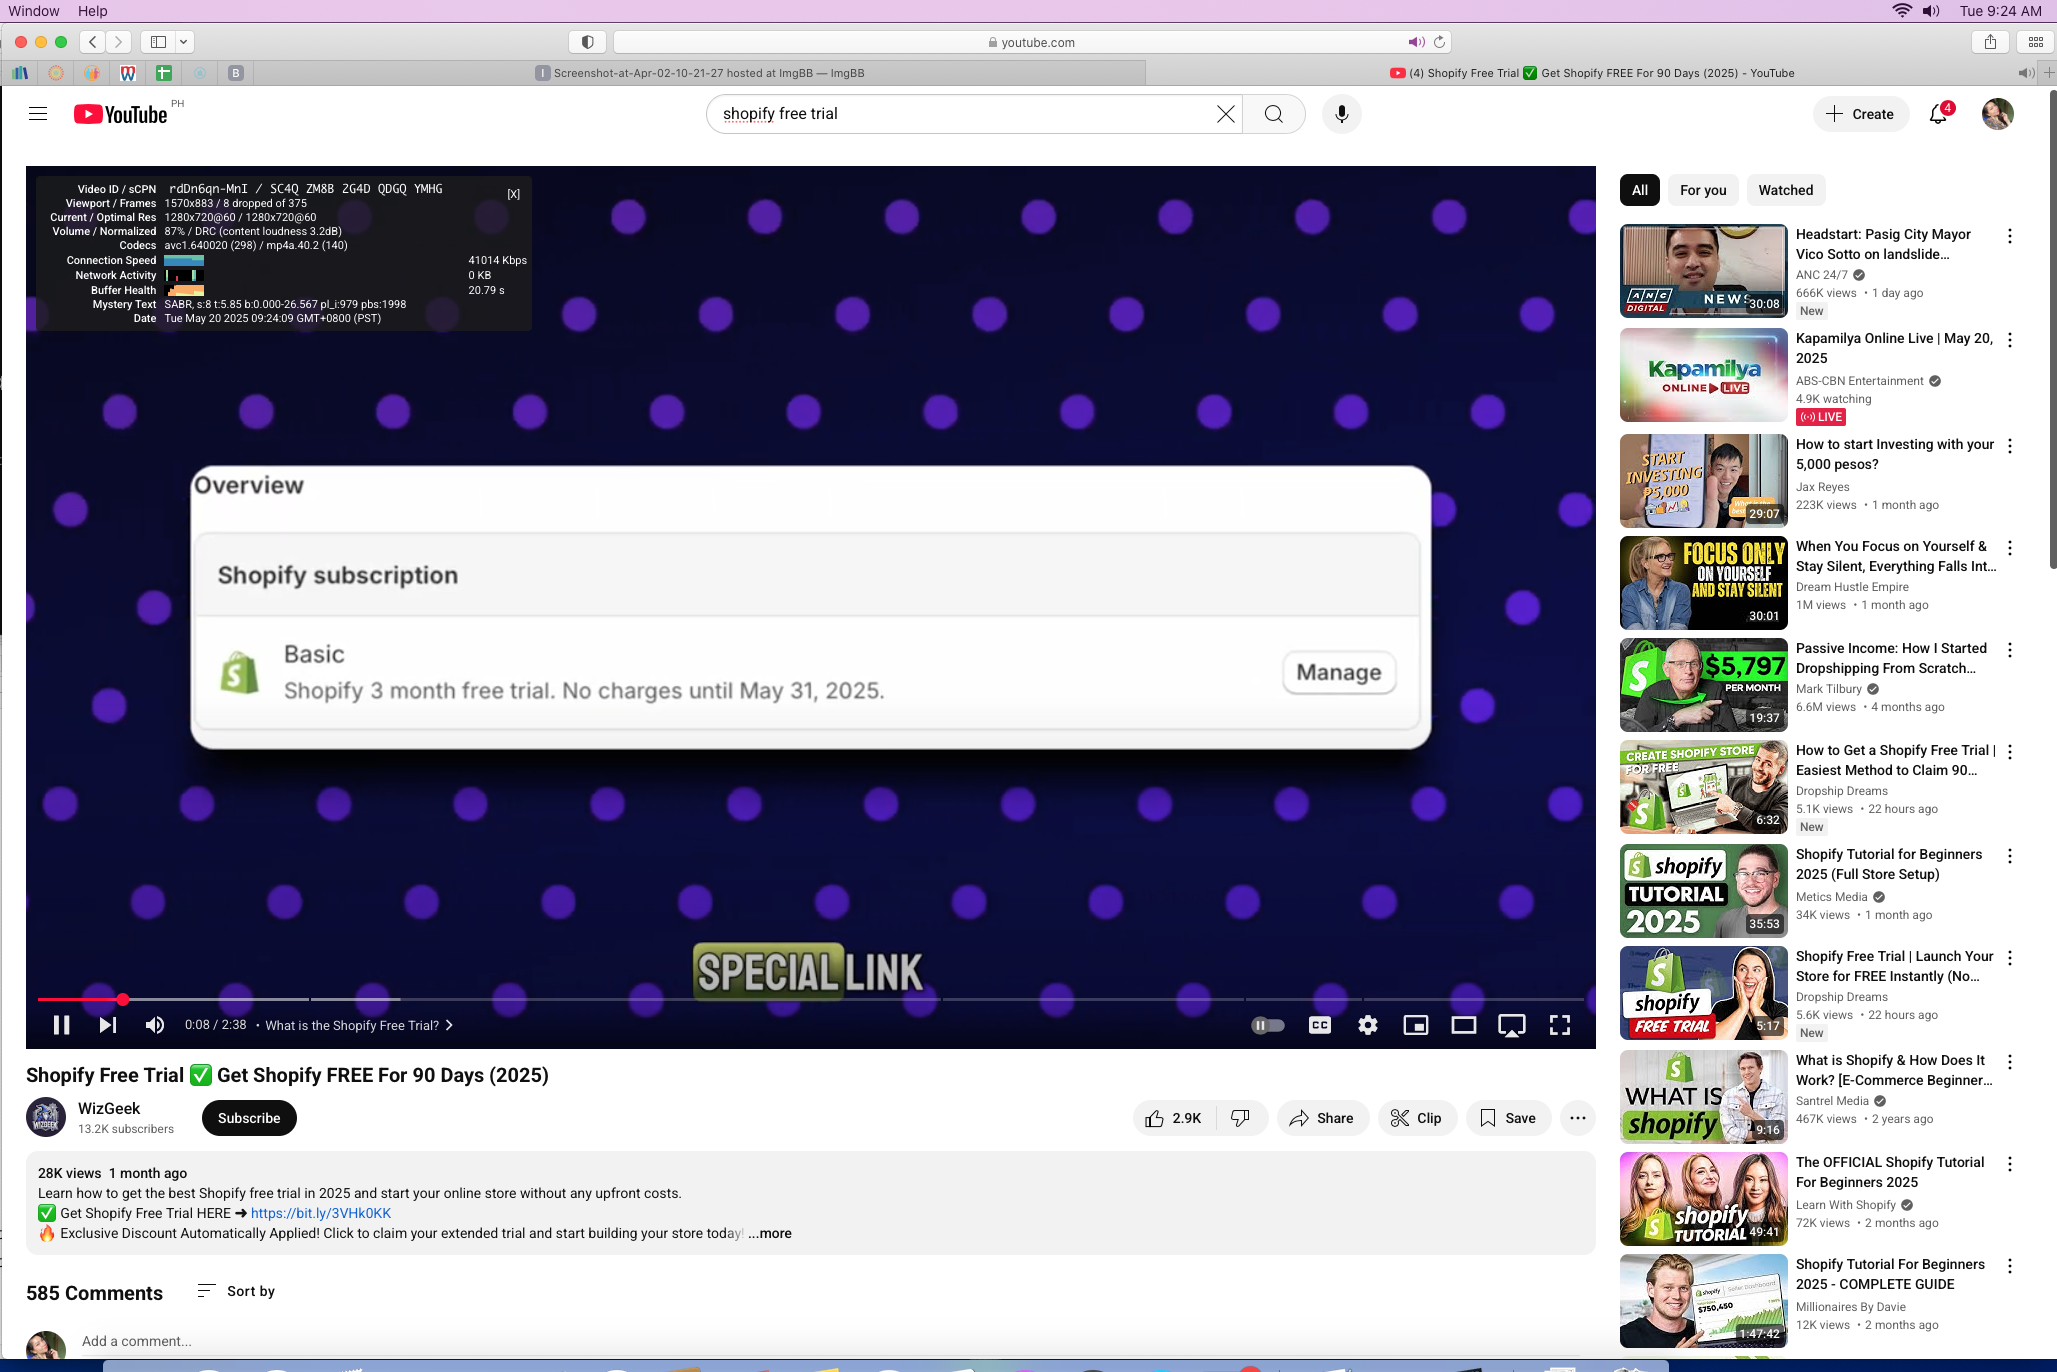
Task: Open options for What is Shopify video
Action: click(2010, 1062)
